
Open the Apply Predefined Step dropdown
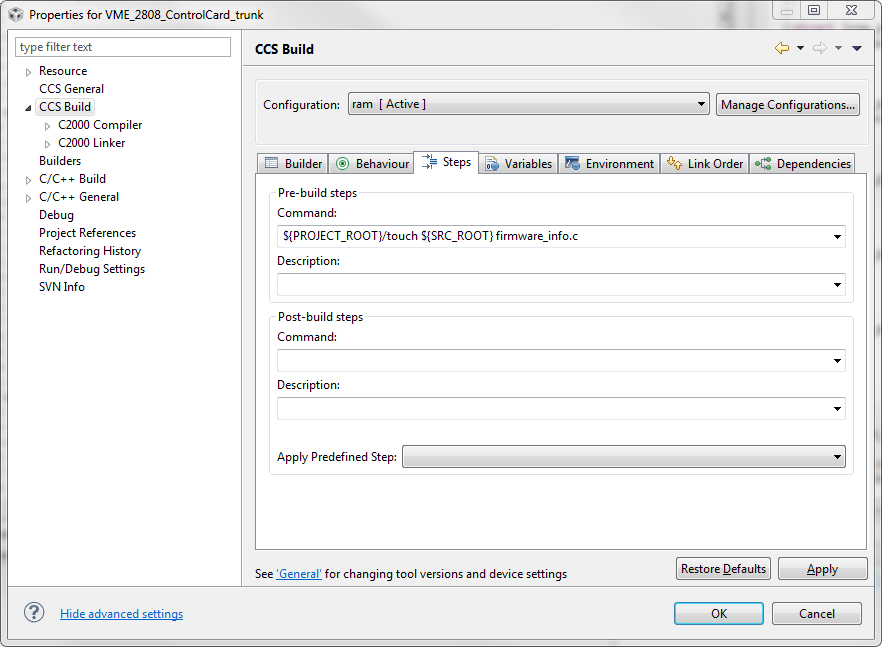(624, 456)
